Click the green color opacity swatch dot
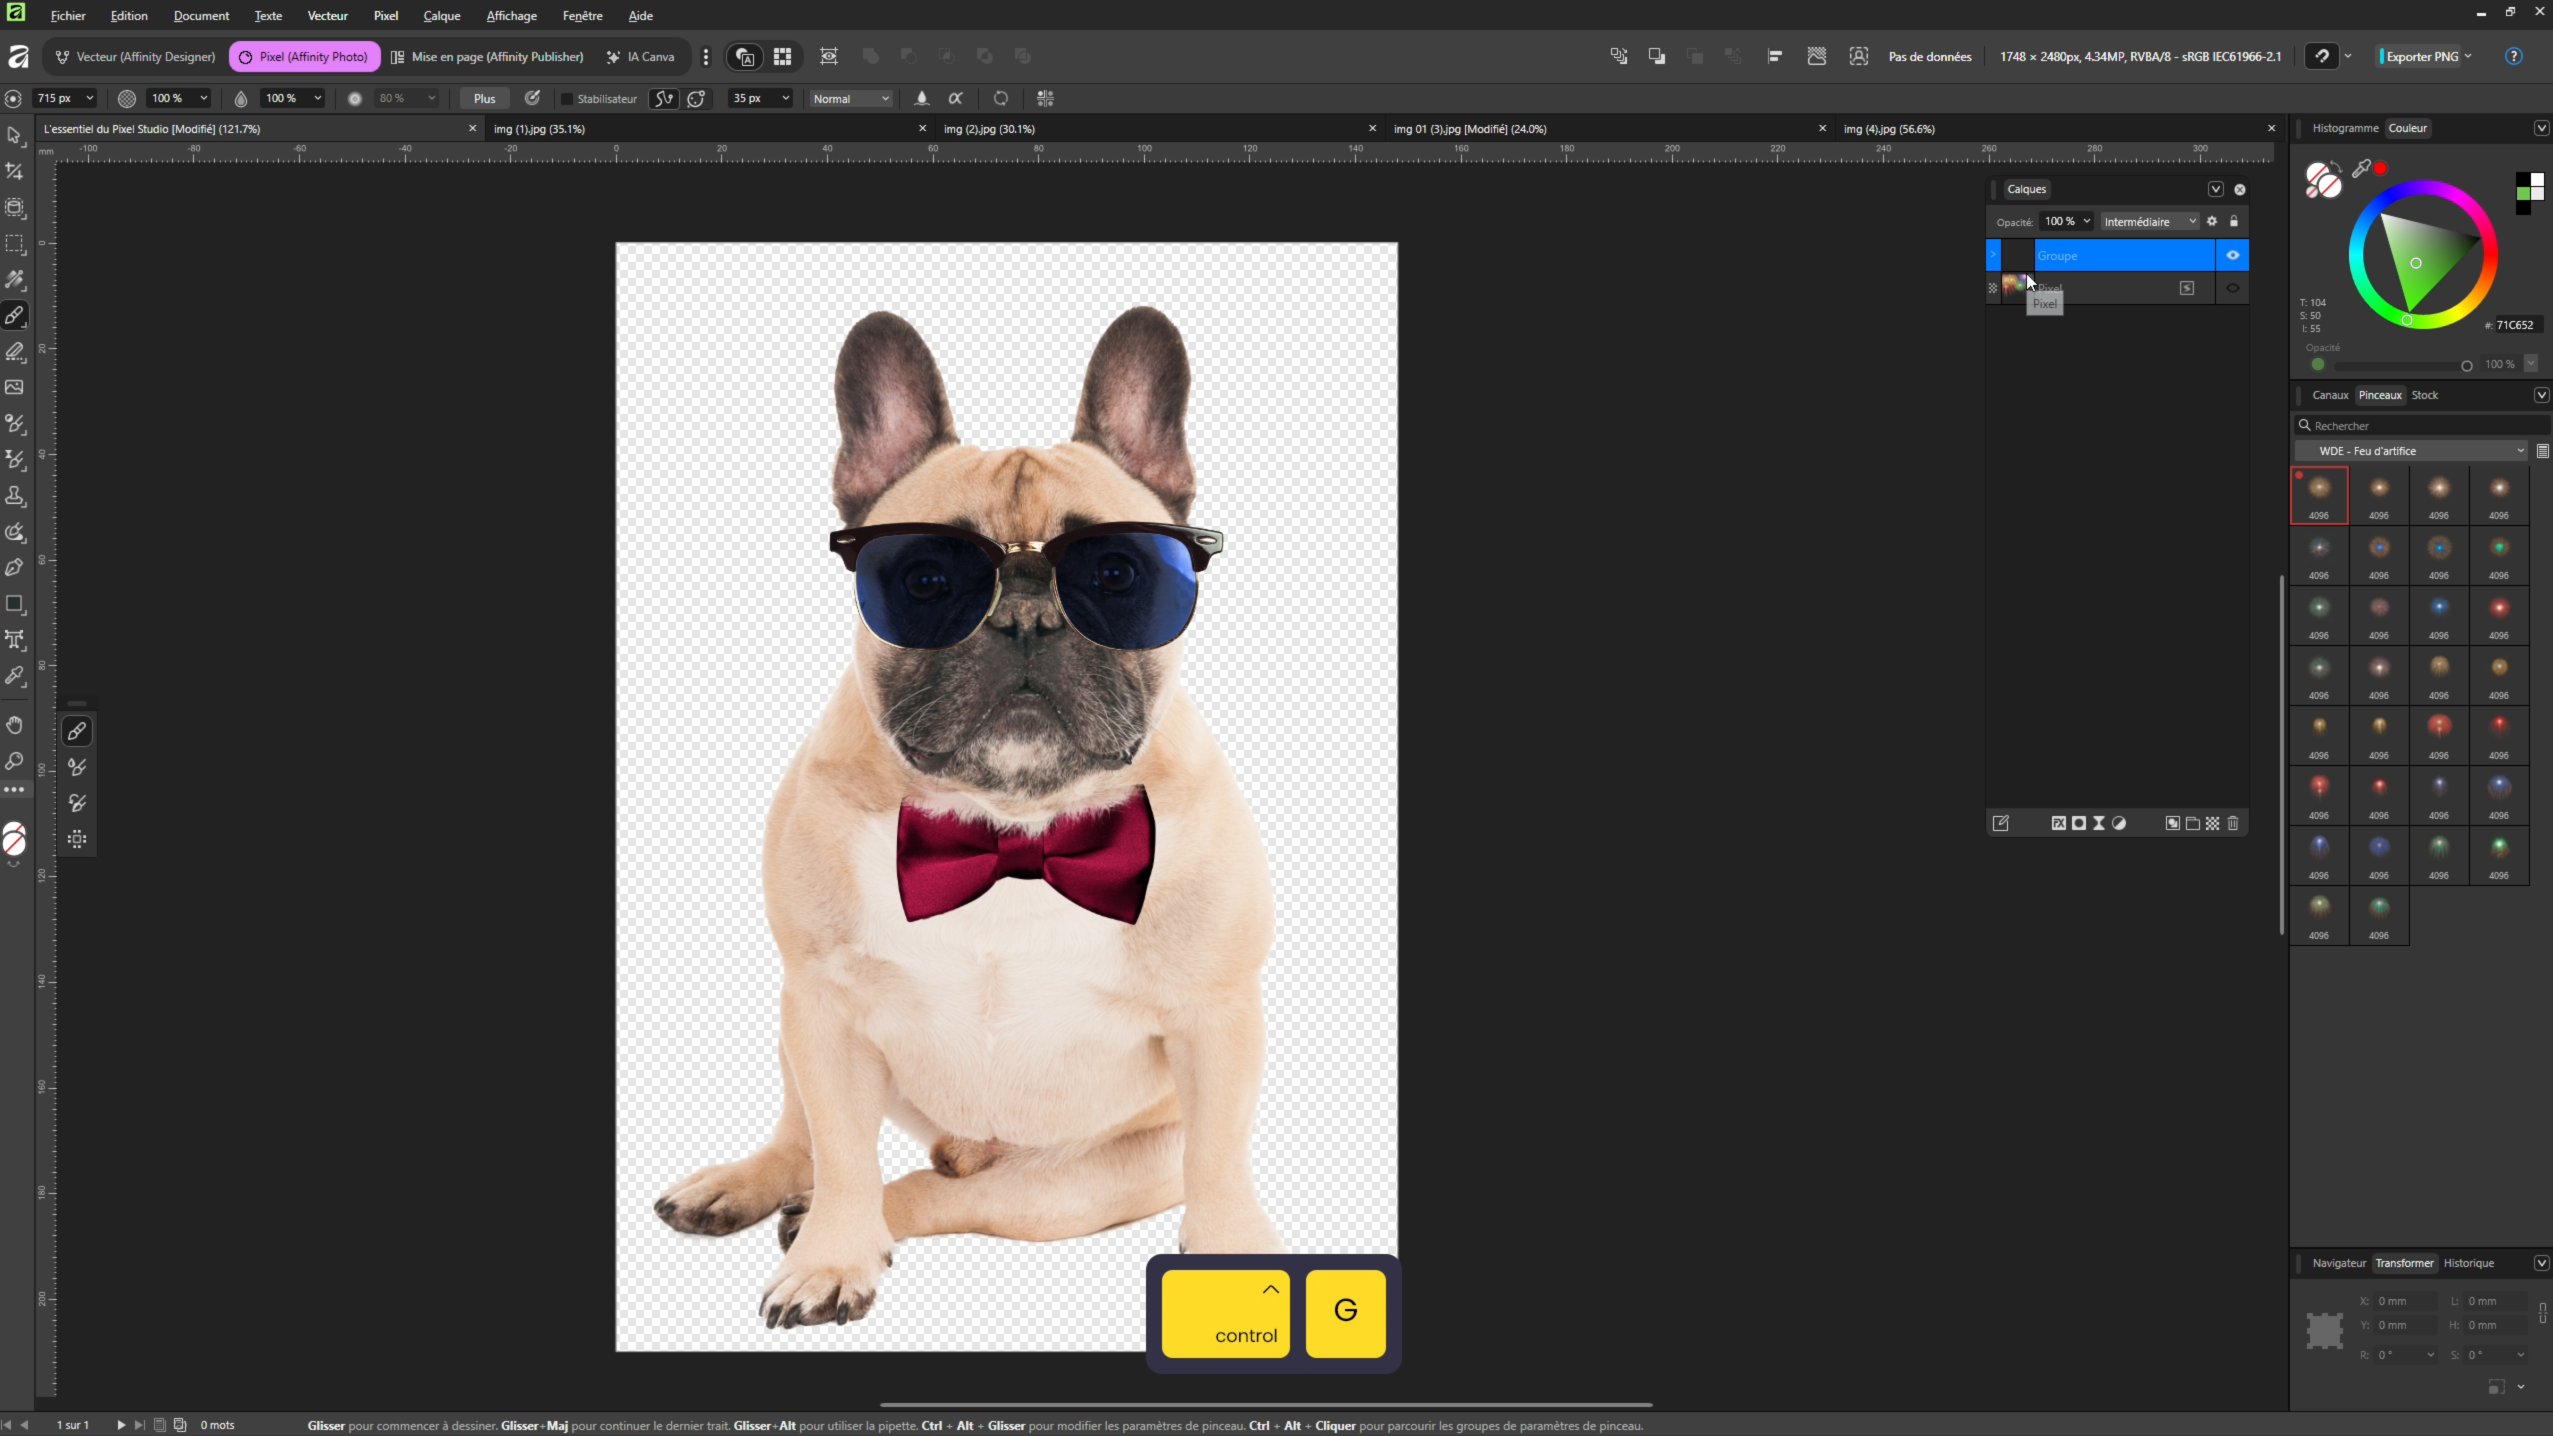Screen dimensions: 2553x1436 tap(2318, 364)
